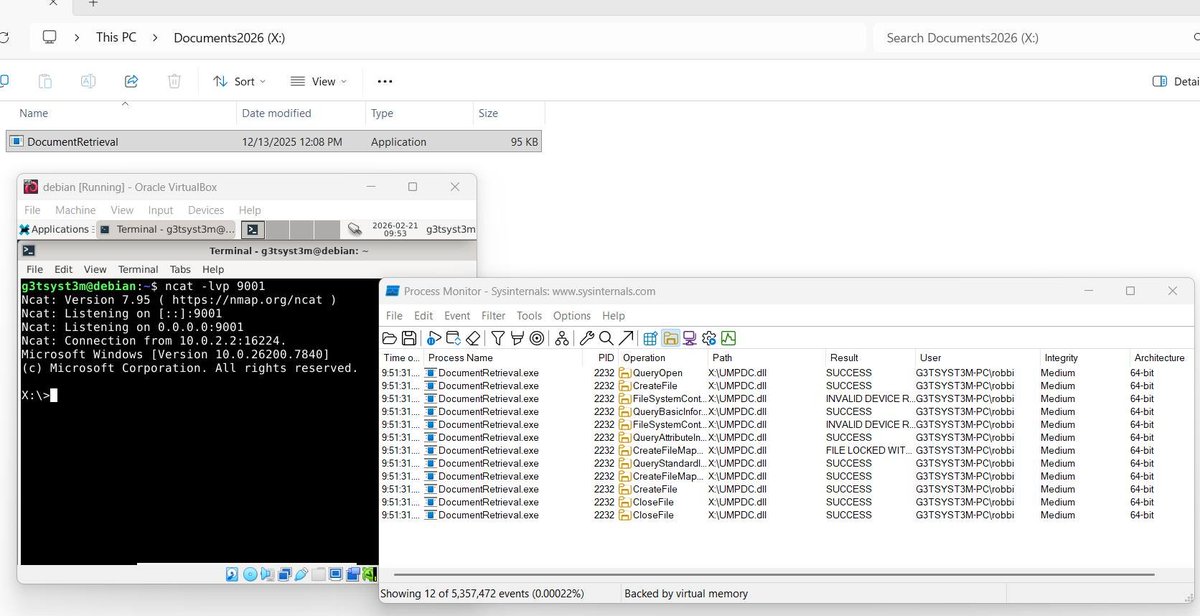Click the Result column header in Process Monitor

tap(843, 357)
